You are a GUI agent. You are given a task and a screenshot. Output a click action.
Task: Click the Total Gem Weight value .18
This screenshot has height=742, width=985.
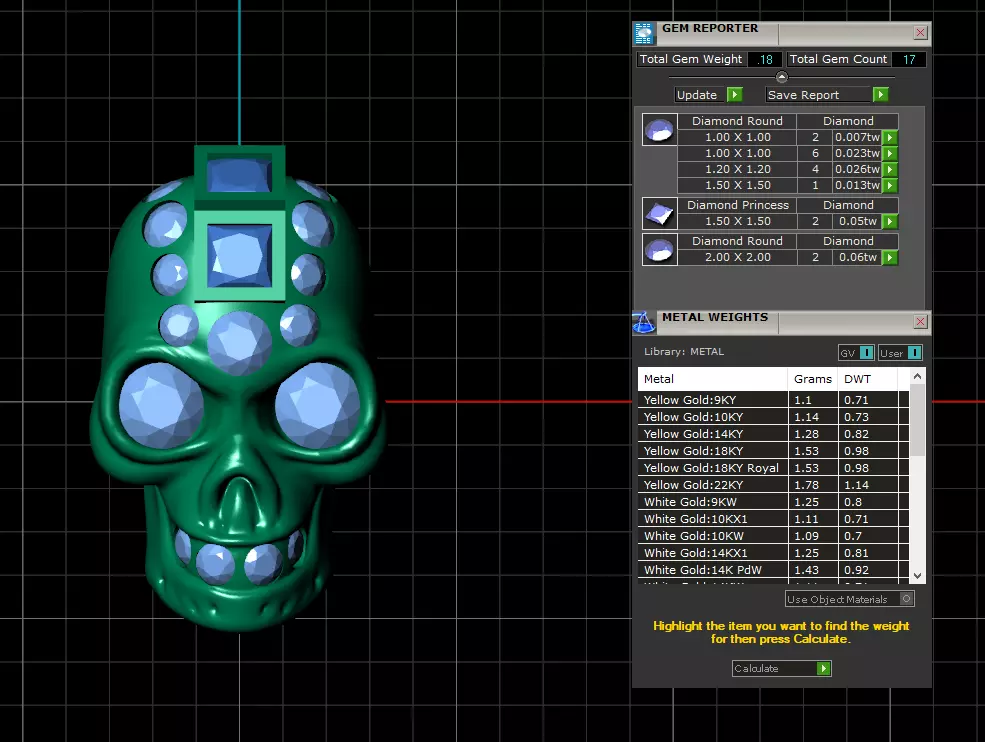pos(765,60)
